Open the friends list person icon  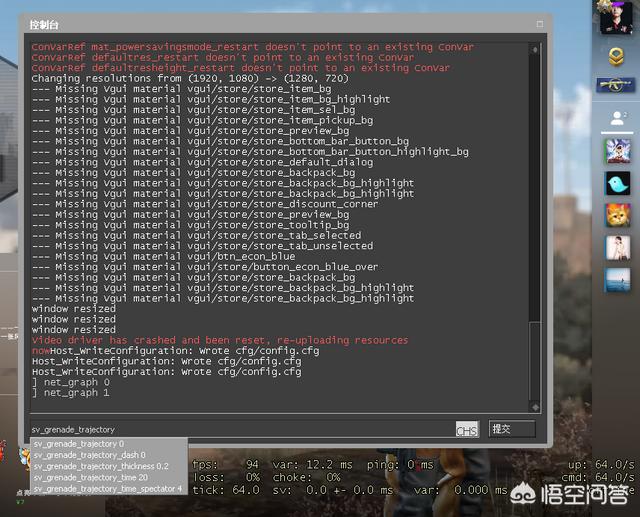point(618,118)
